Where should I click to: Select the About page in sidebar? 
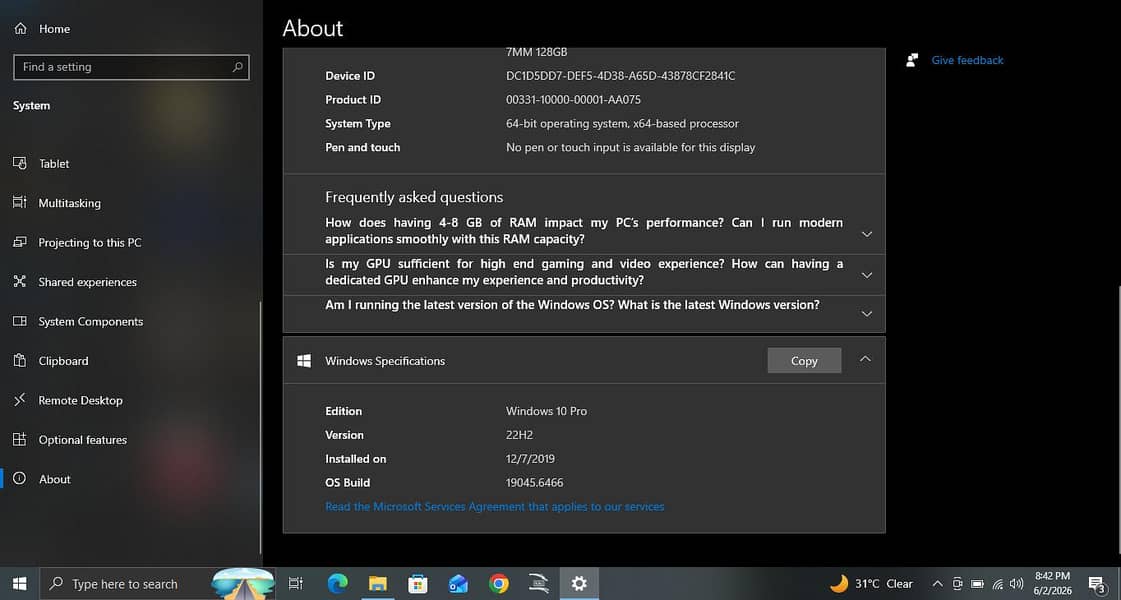tap(54, 479)
